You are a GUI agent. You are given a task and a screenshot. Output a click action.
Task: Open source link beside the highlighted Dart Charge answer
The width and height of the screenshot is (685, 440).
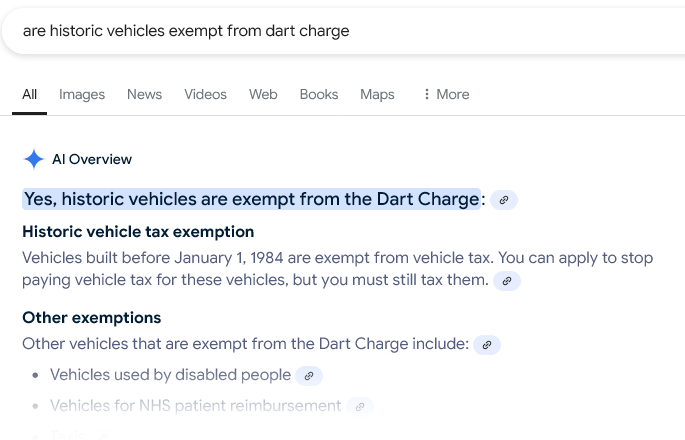[504, 200]
